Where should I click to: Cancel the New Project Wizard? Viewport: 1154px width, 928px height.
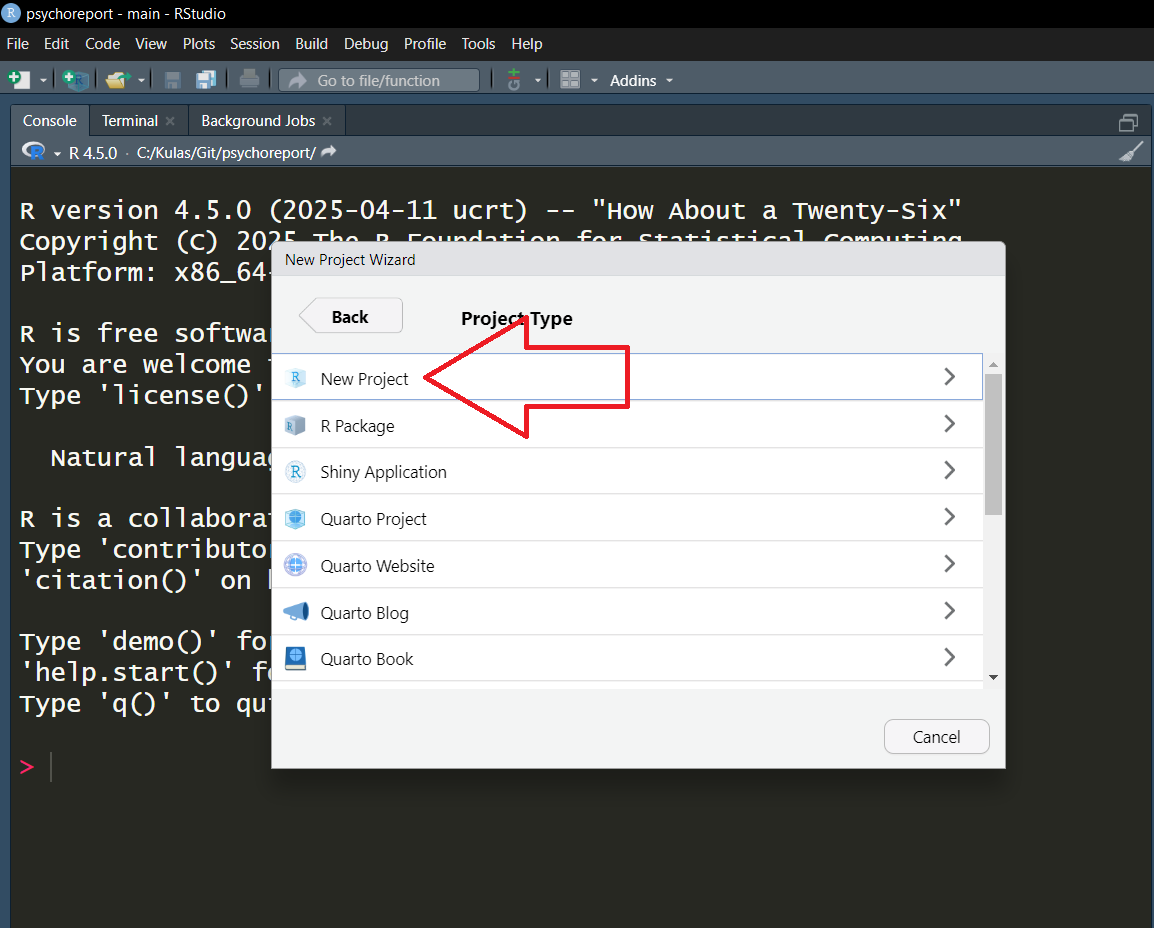[936, 737]
